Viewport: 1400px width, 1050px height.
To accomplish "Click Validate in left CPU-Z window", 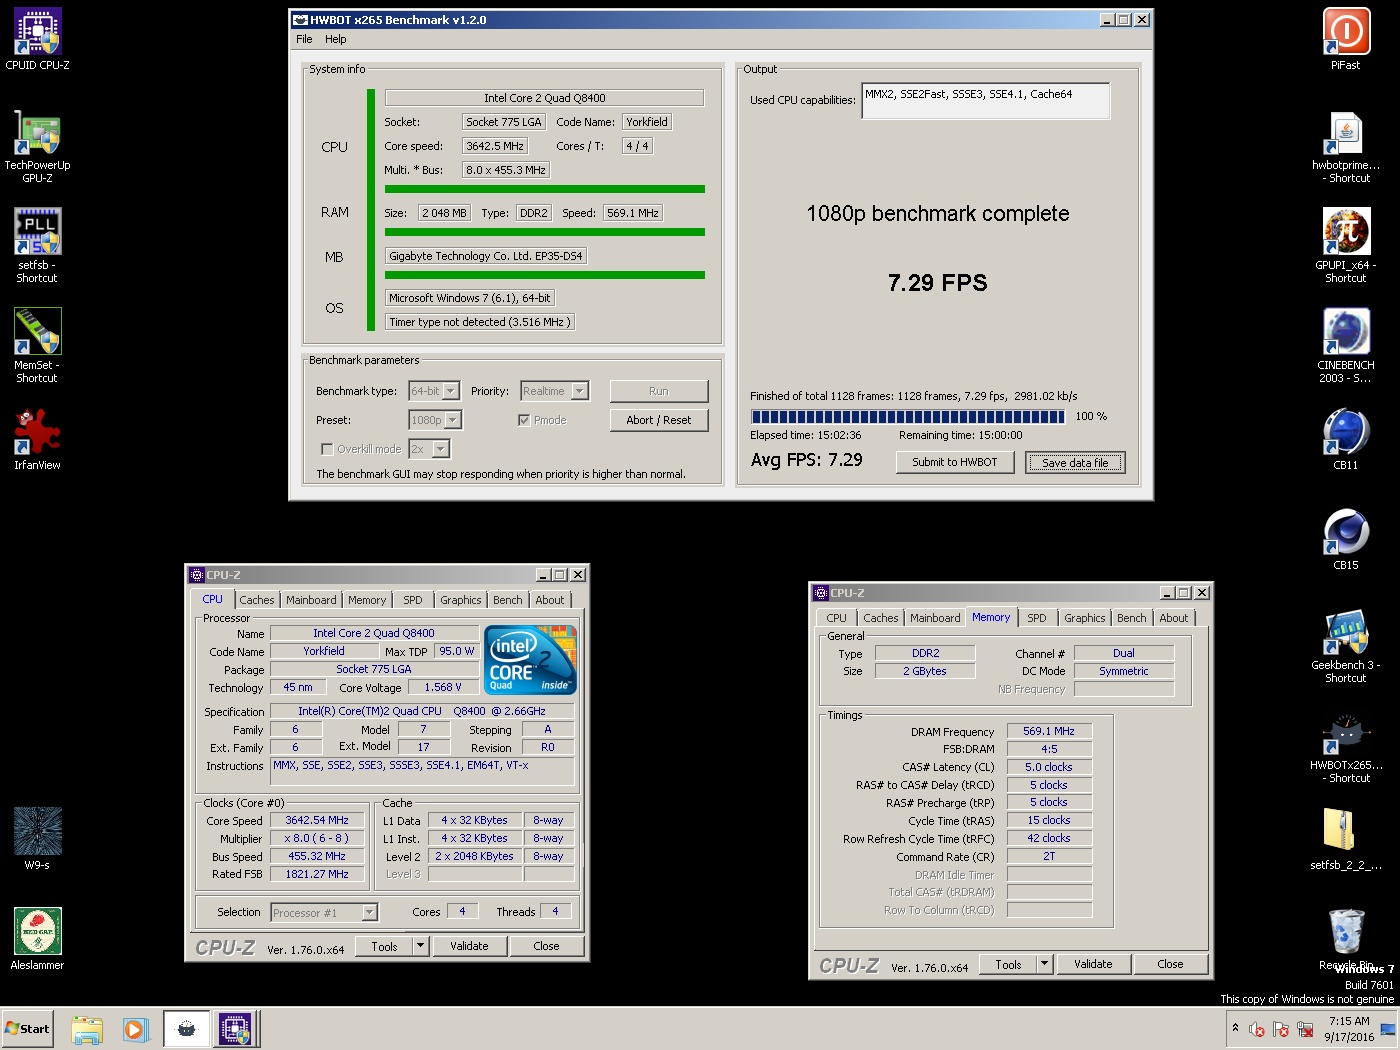I will point(469,946).
